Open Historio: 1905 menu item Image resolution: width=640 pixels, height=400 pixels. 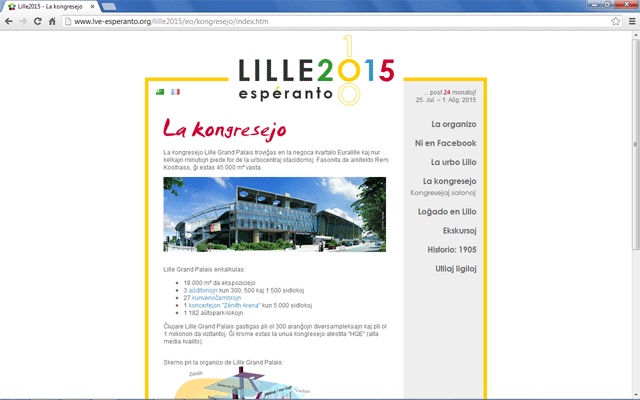point(452,249)
